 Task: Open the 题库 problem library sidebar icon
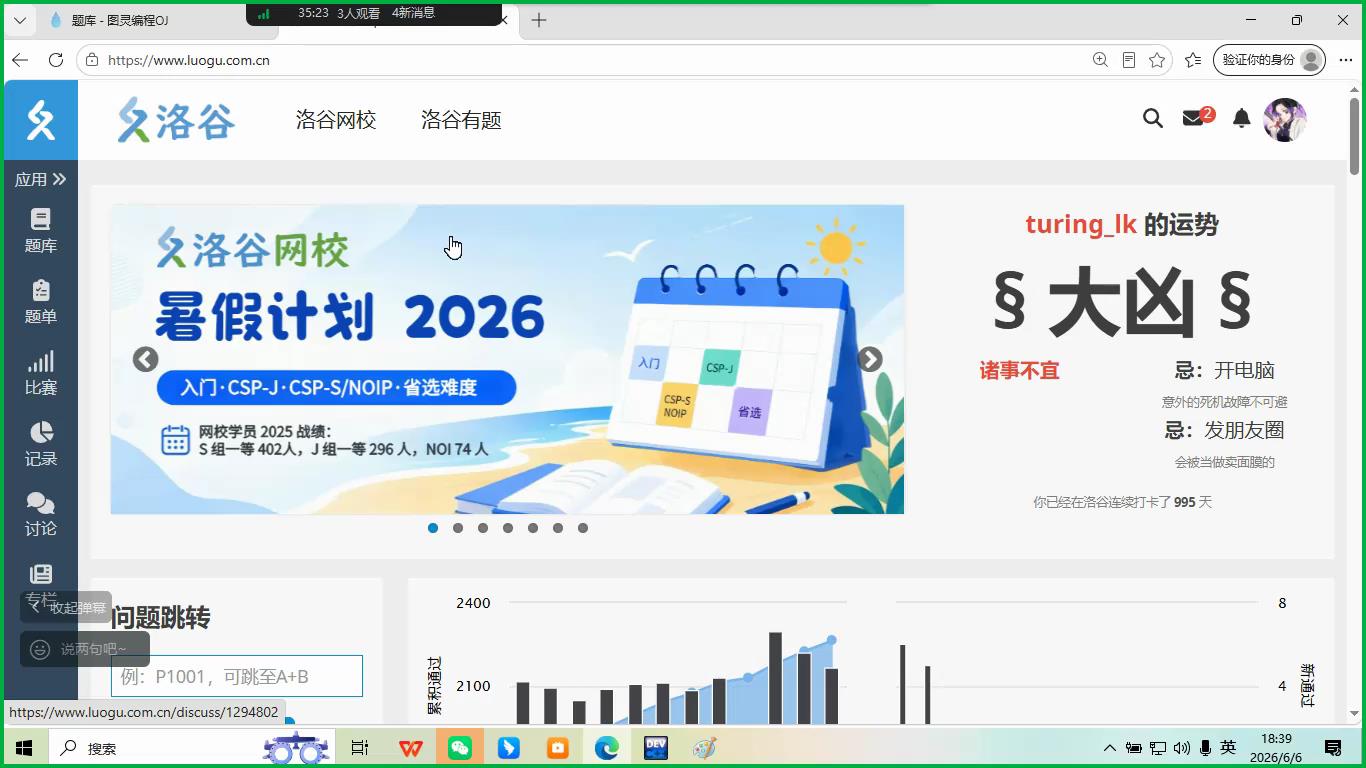coord(40,231)
